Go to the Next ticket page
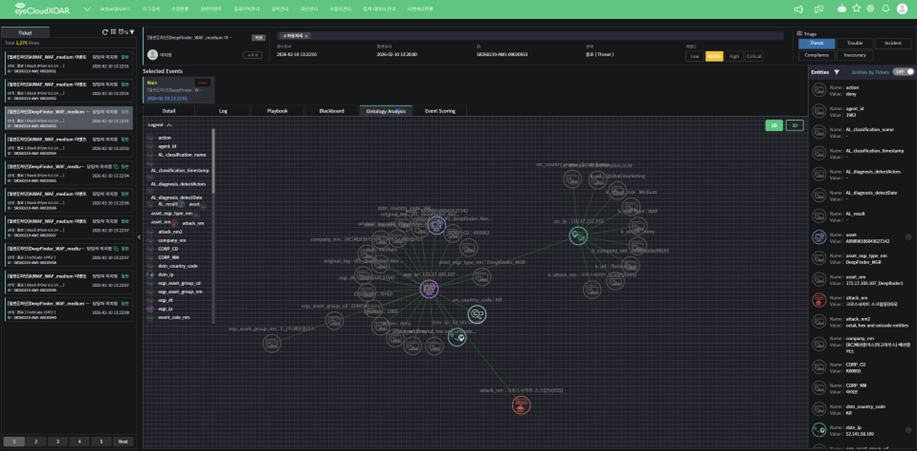 (123, 441)
